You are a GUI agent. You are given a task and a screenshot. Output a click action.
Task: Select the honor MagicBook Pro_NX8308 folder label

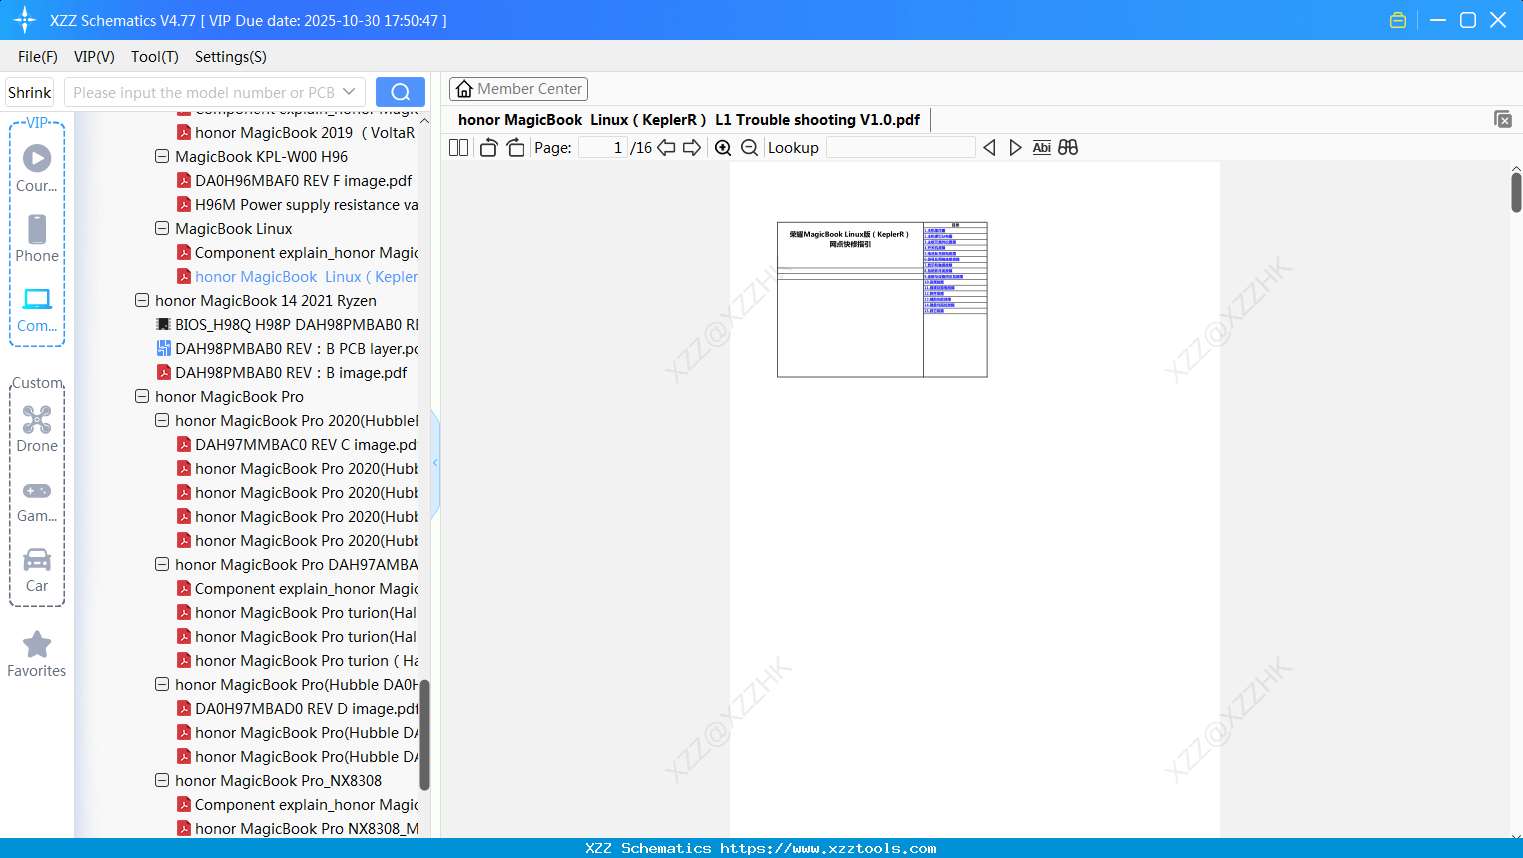(x=278, y=780)
